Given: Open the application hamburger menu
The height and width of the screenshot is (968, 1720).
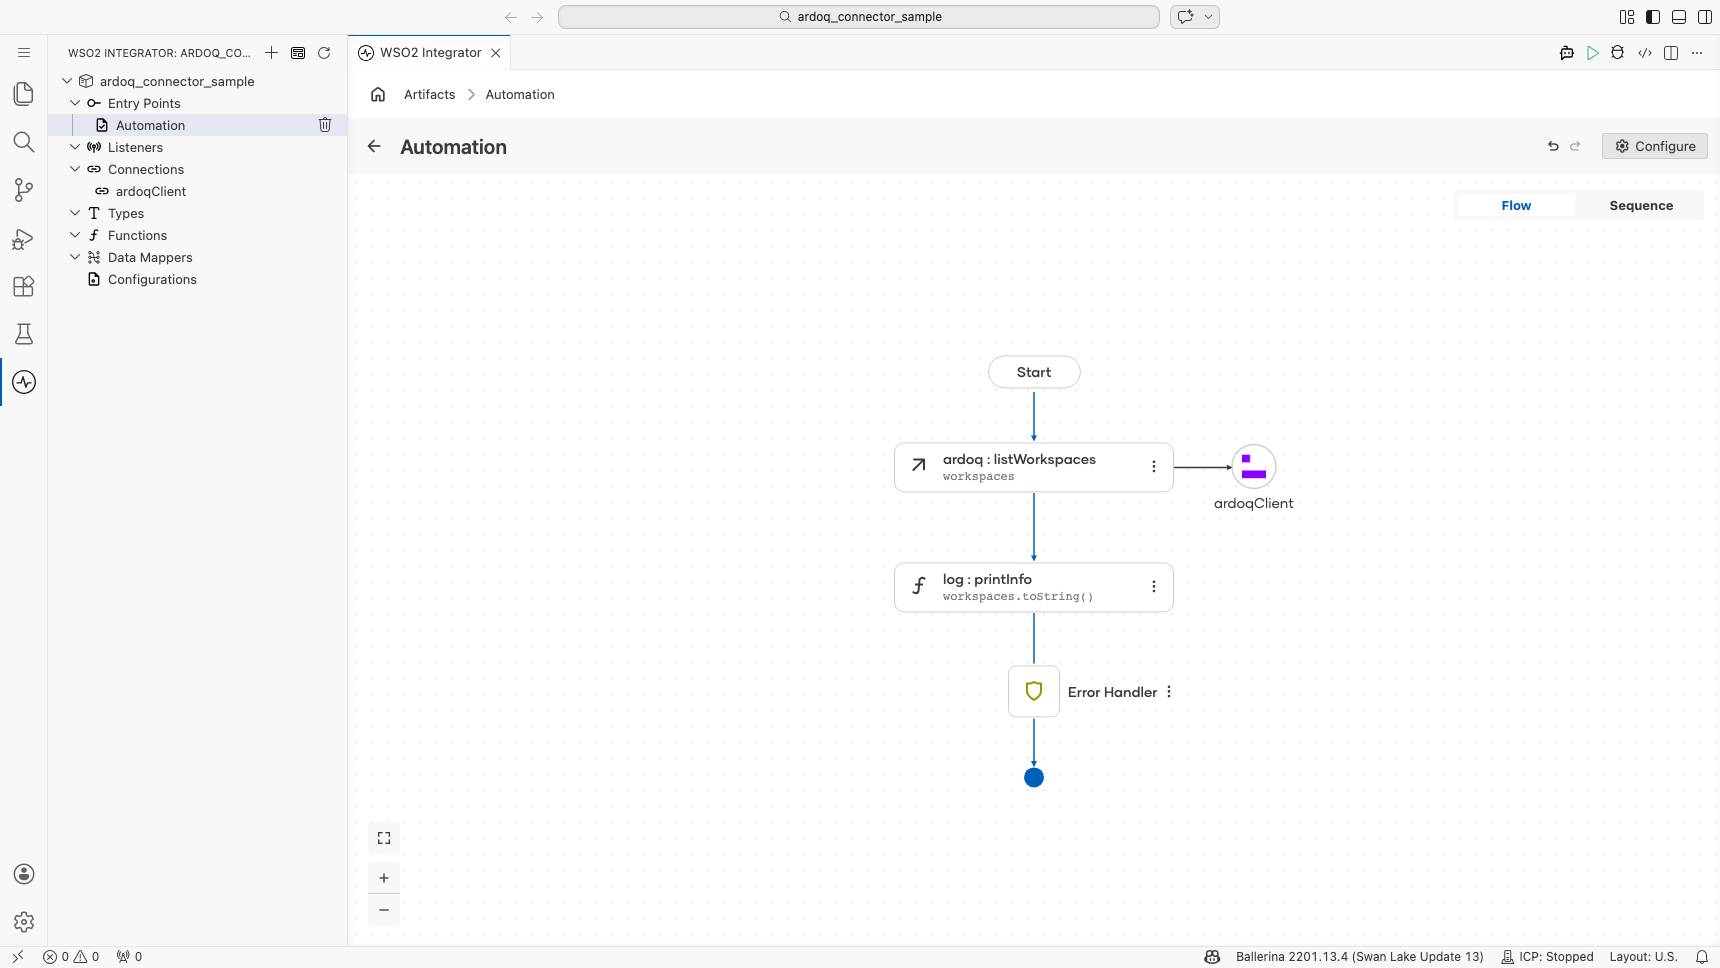Looking at the screenshot, I should coord(24,53).
